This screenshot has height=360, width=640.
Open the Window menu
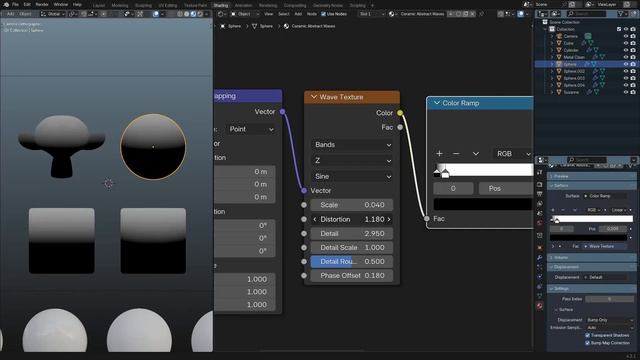(61, 4)
